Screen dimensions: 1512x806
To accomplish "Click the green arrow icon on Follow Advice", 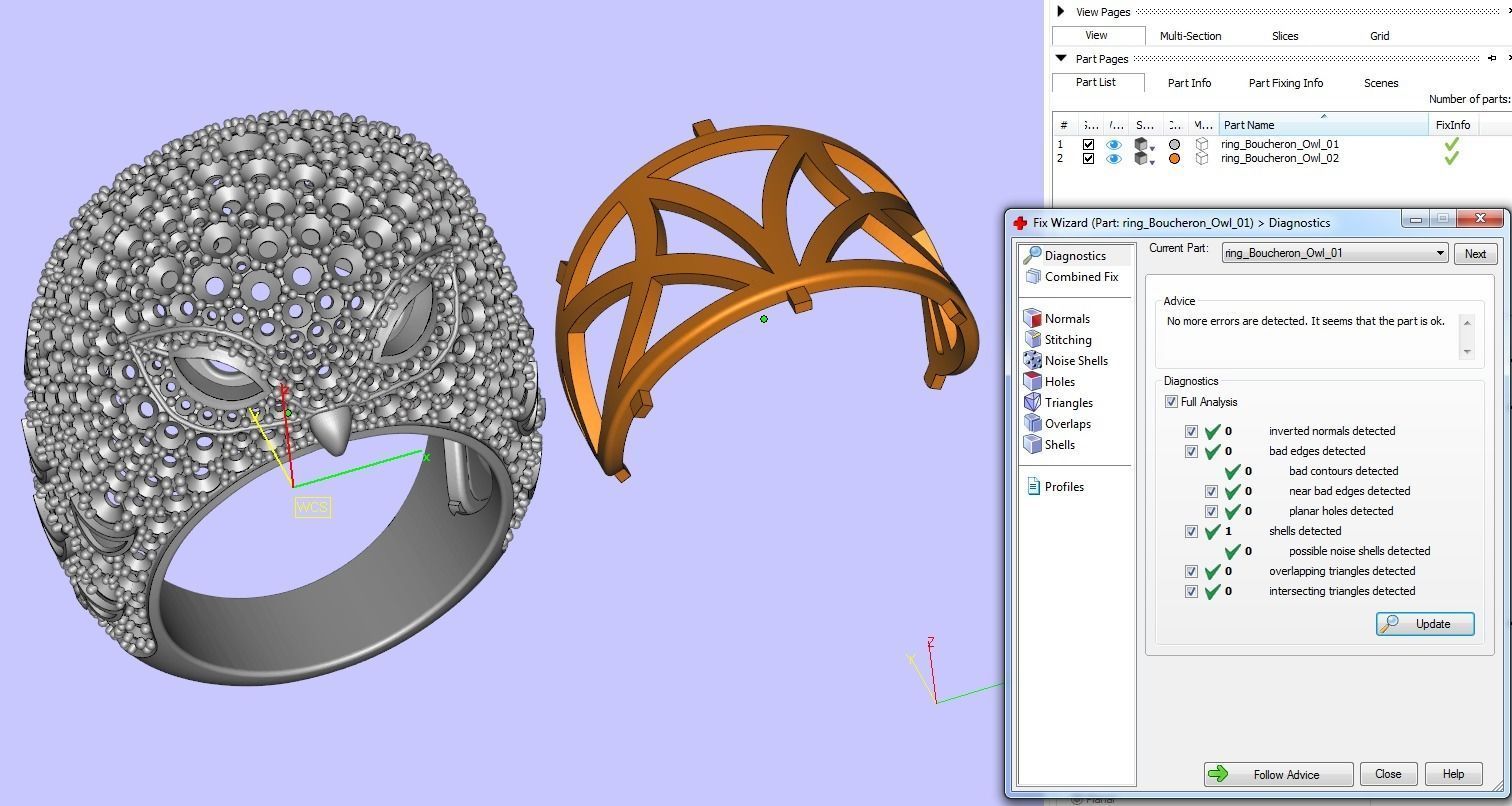I will pyautogui.click(x=1218, y=774).
